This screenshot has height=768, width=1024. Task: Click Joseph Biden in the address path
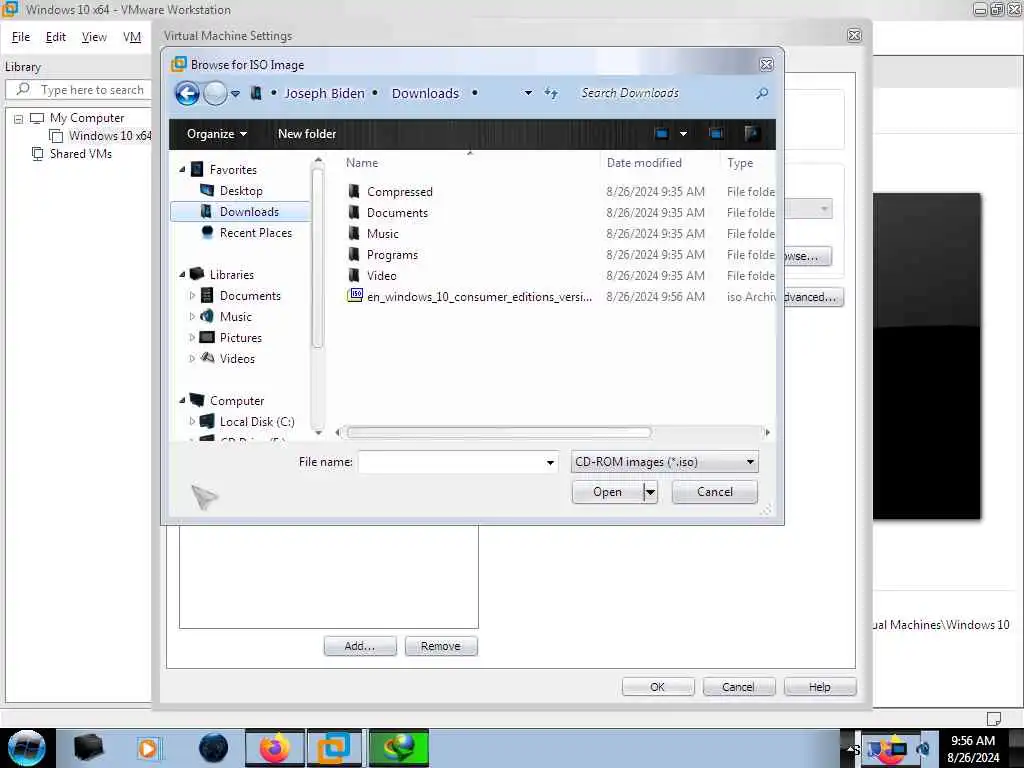pyautogui.click(x=324, y=93)
